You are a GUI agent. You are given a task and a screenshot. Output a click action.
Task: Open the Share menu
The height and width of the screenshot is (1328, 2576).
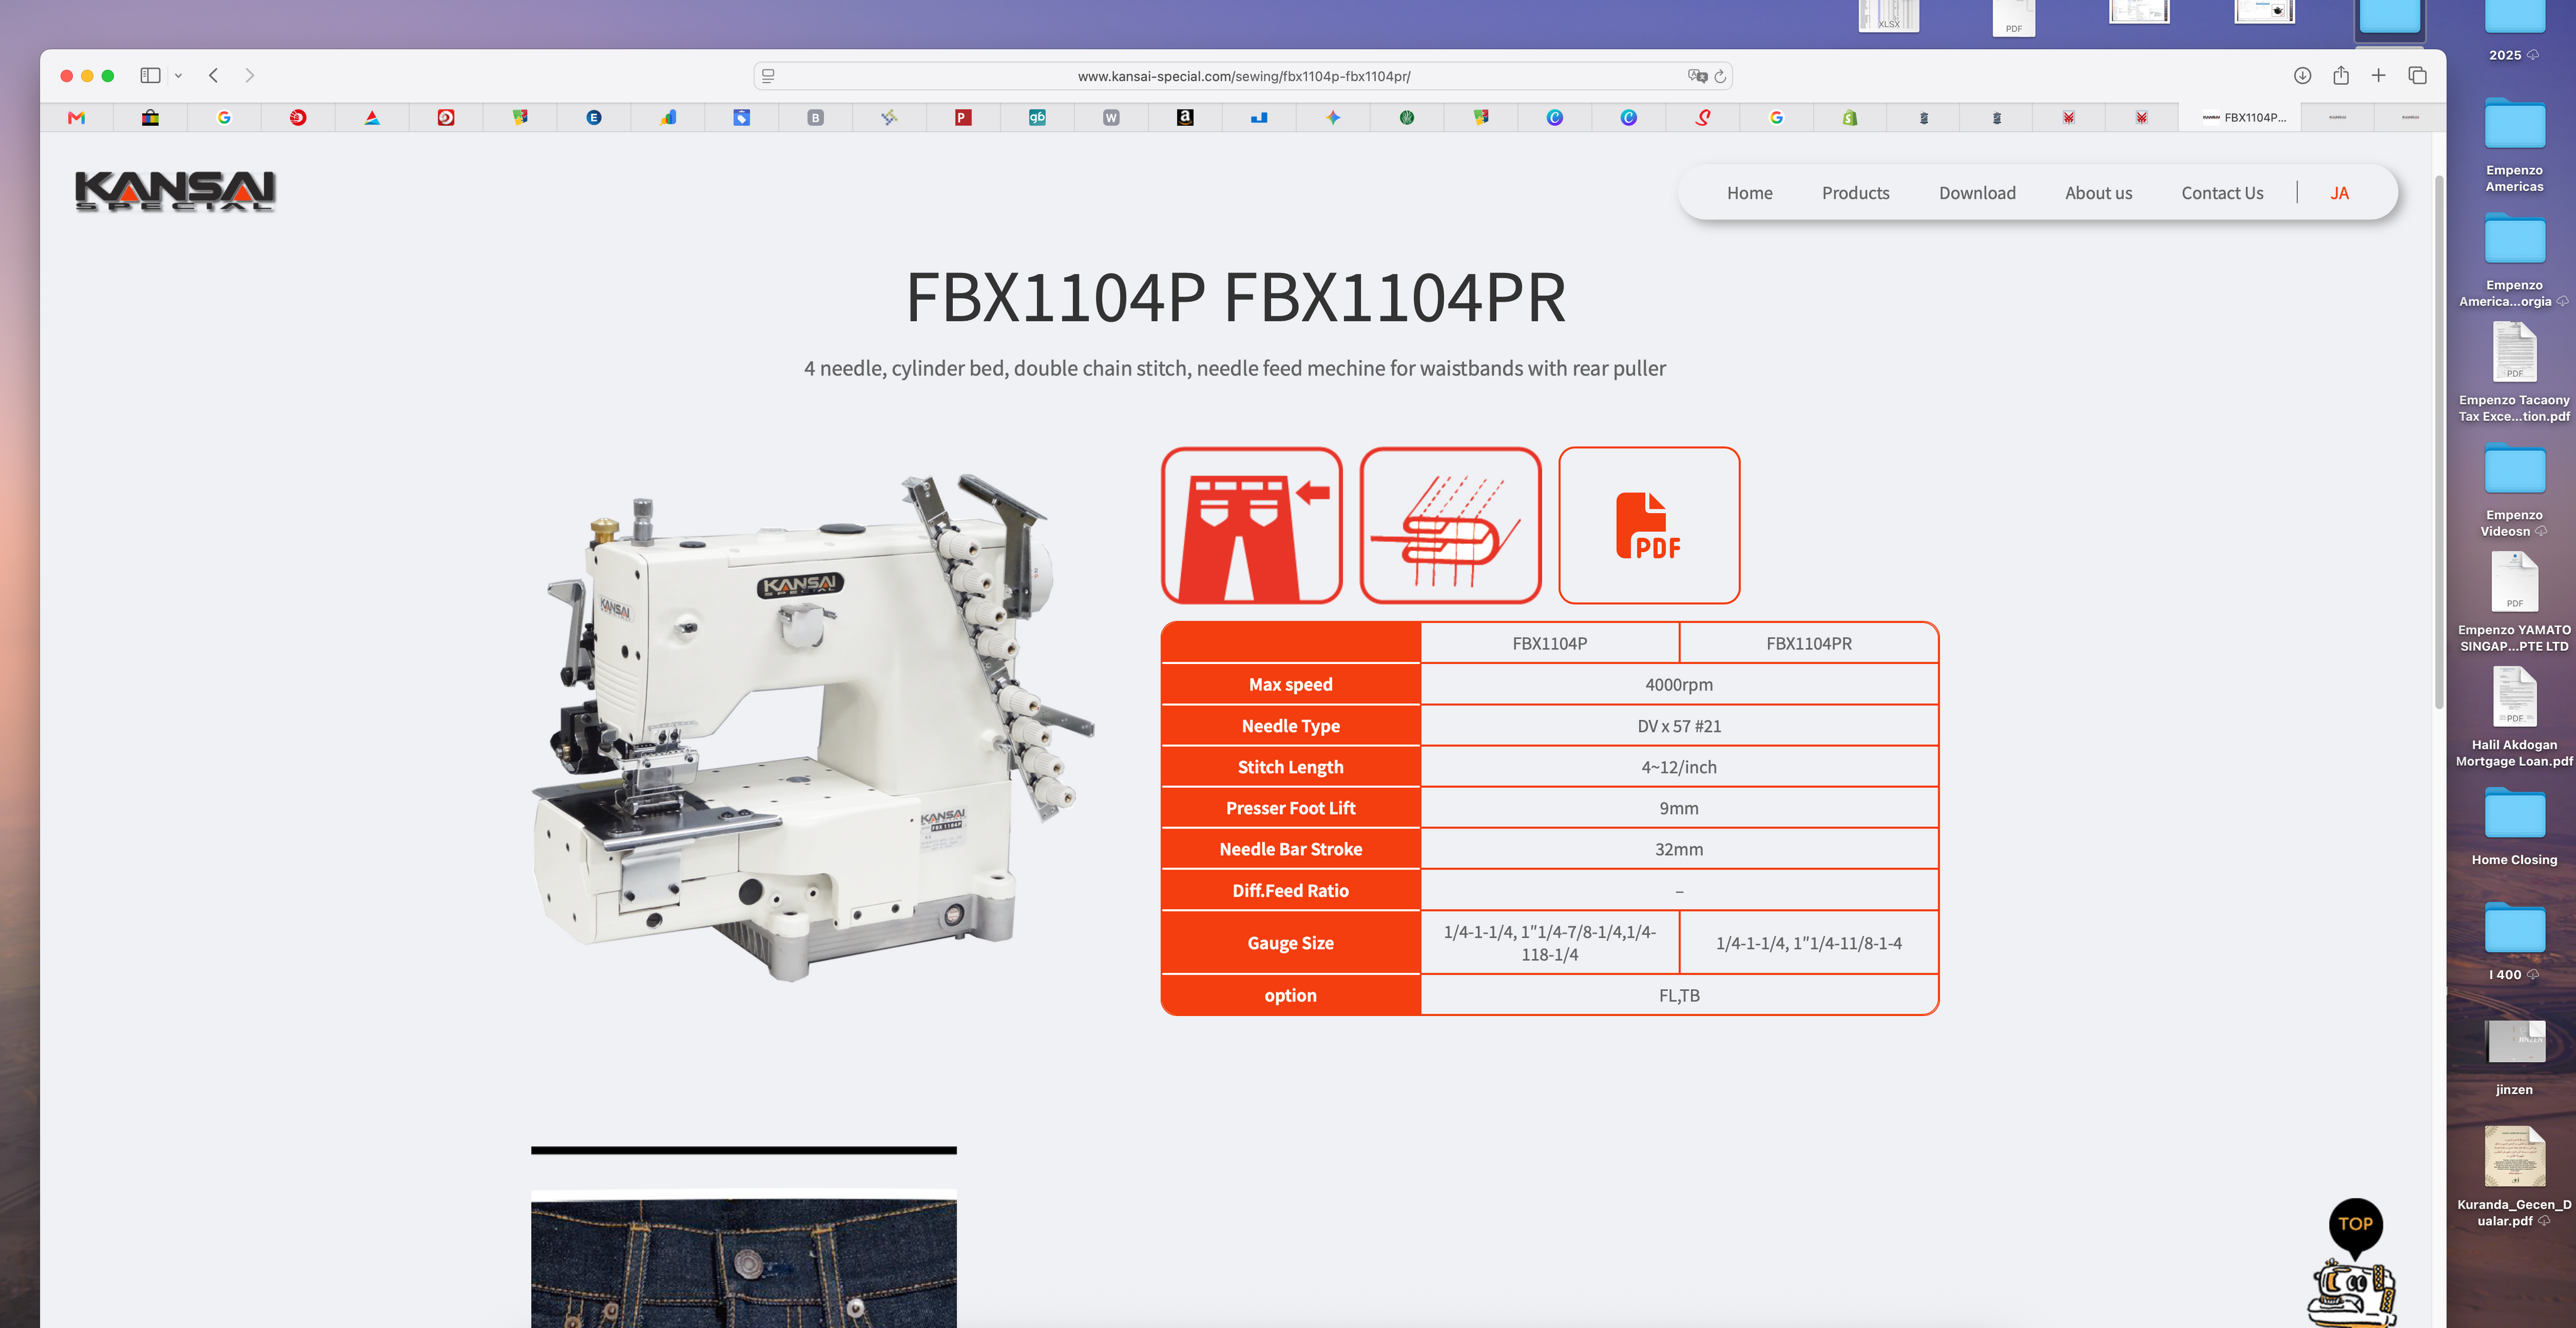coord(2341,75)
